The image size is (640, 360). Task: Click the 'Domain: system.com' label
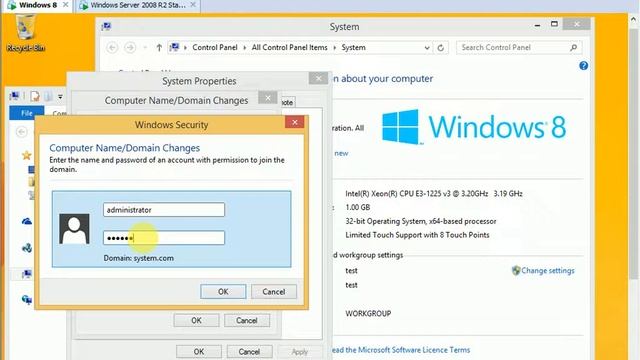pyautogui.click(x=138, y=258)
